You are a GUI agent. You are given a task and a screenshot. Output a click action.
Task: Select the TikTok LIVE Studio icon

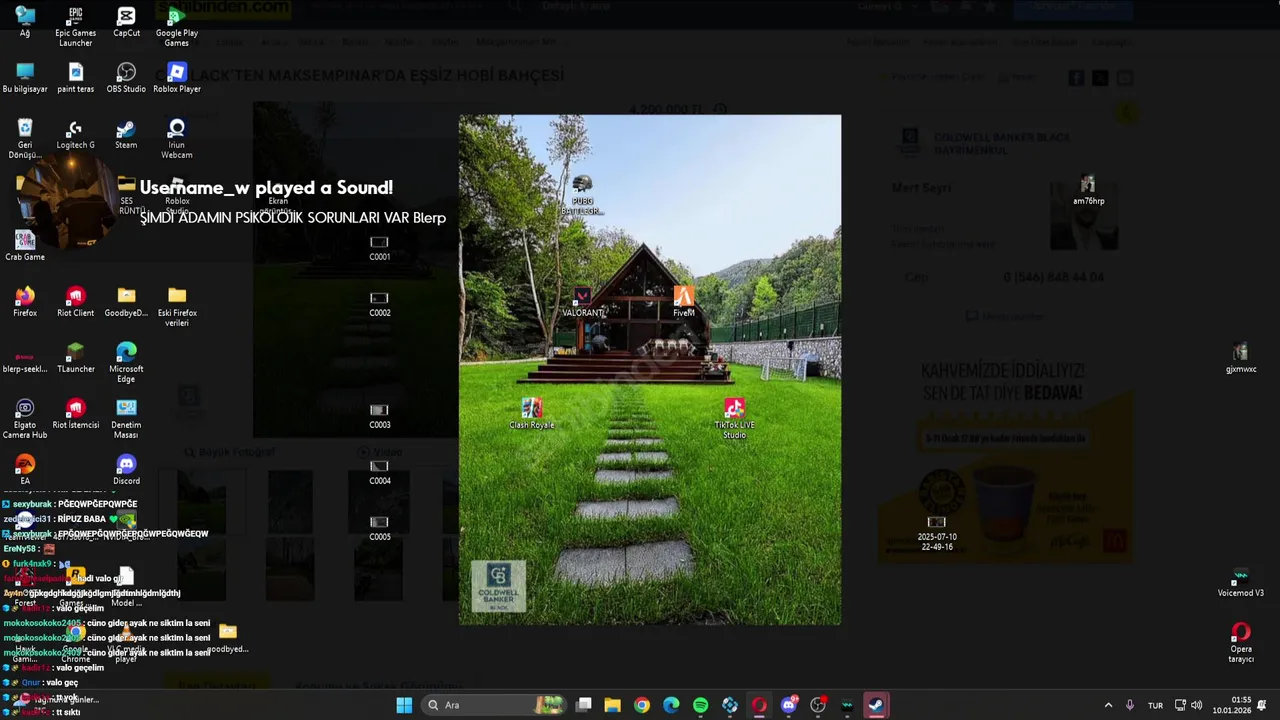coord(734,419)
